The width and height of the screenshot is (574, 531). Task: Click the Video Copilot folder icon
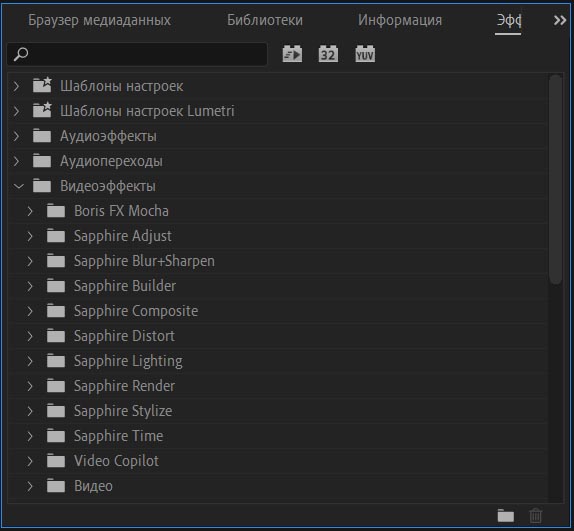click(56, 461)
